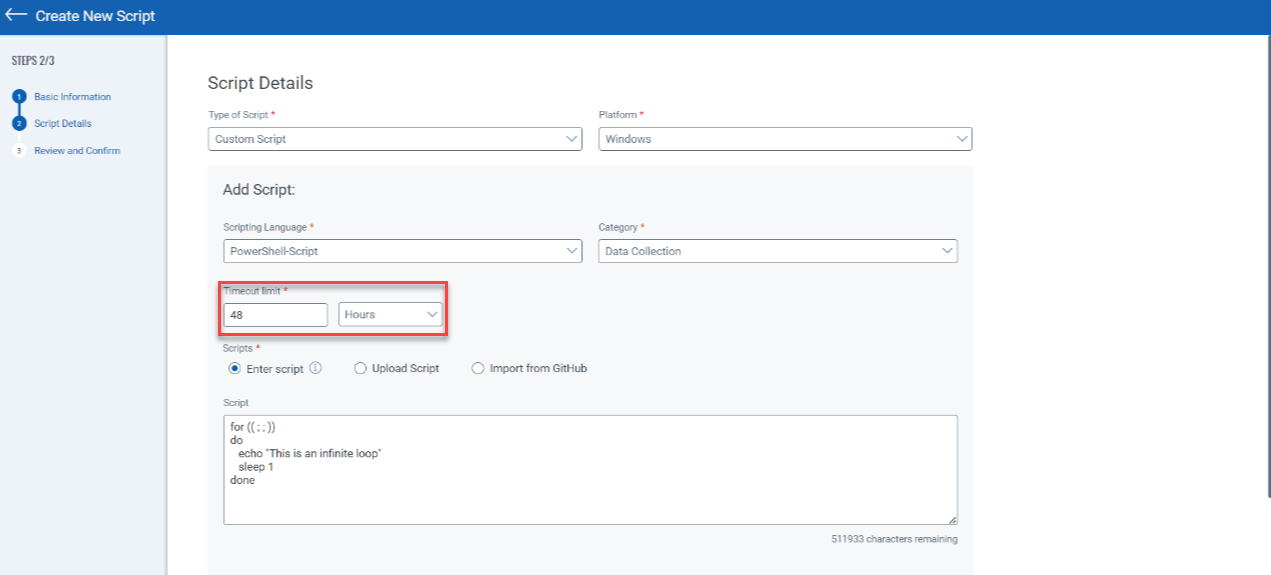
Task: Click the Timeout limit value field
Action: tap(275, 314)
